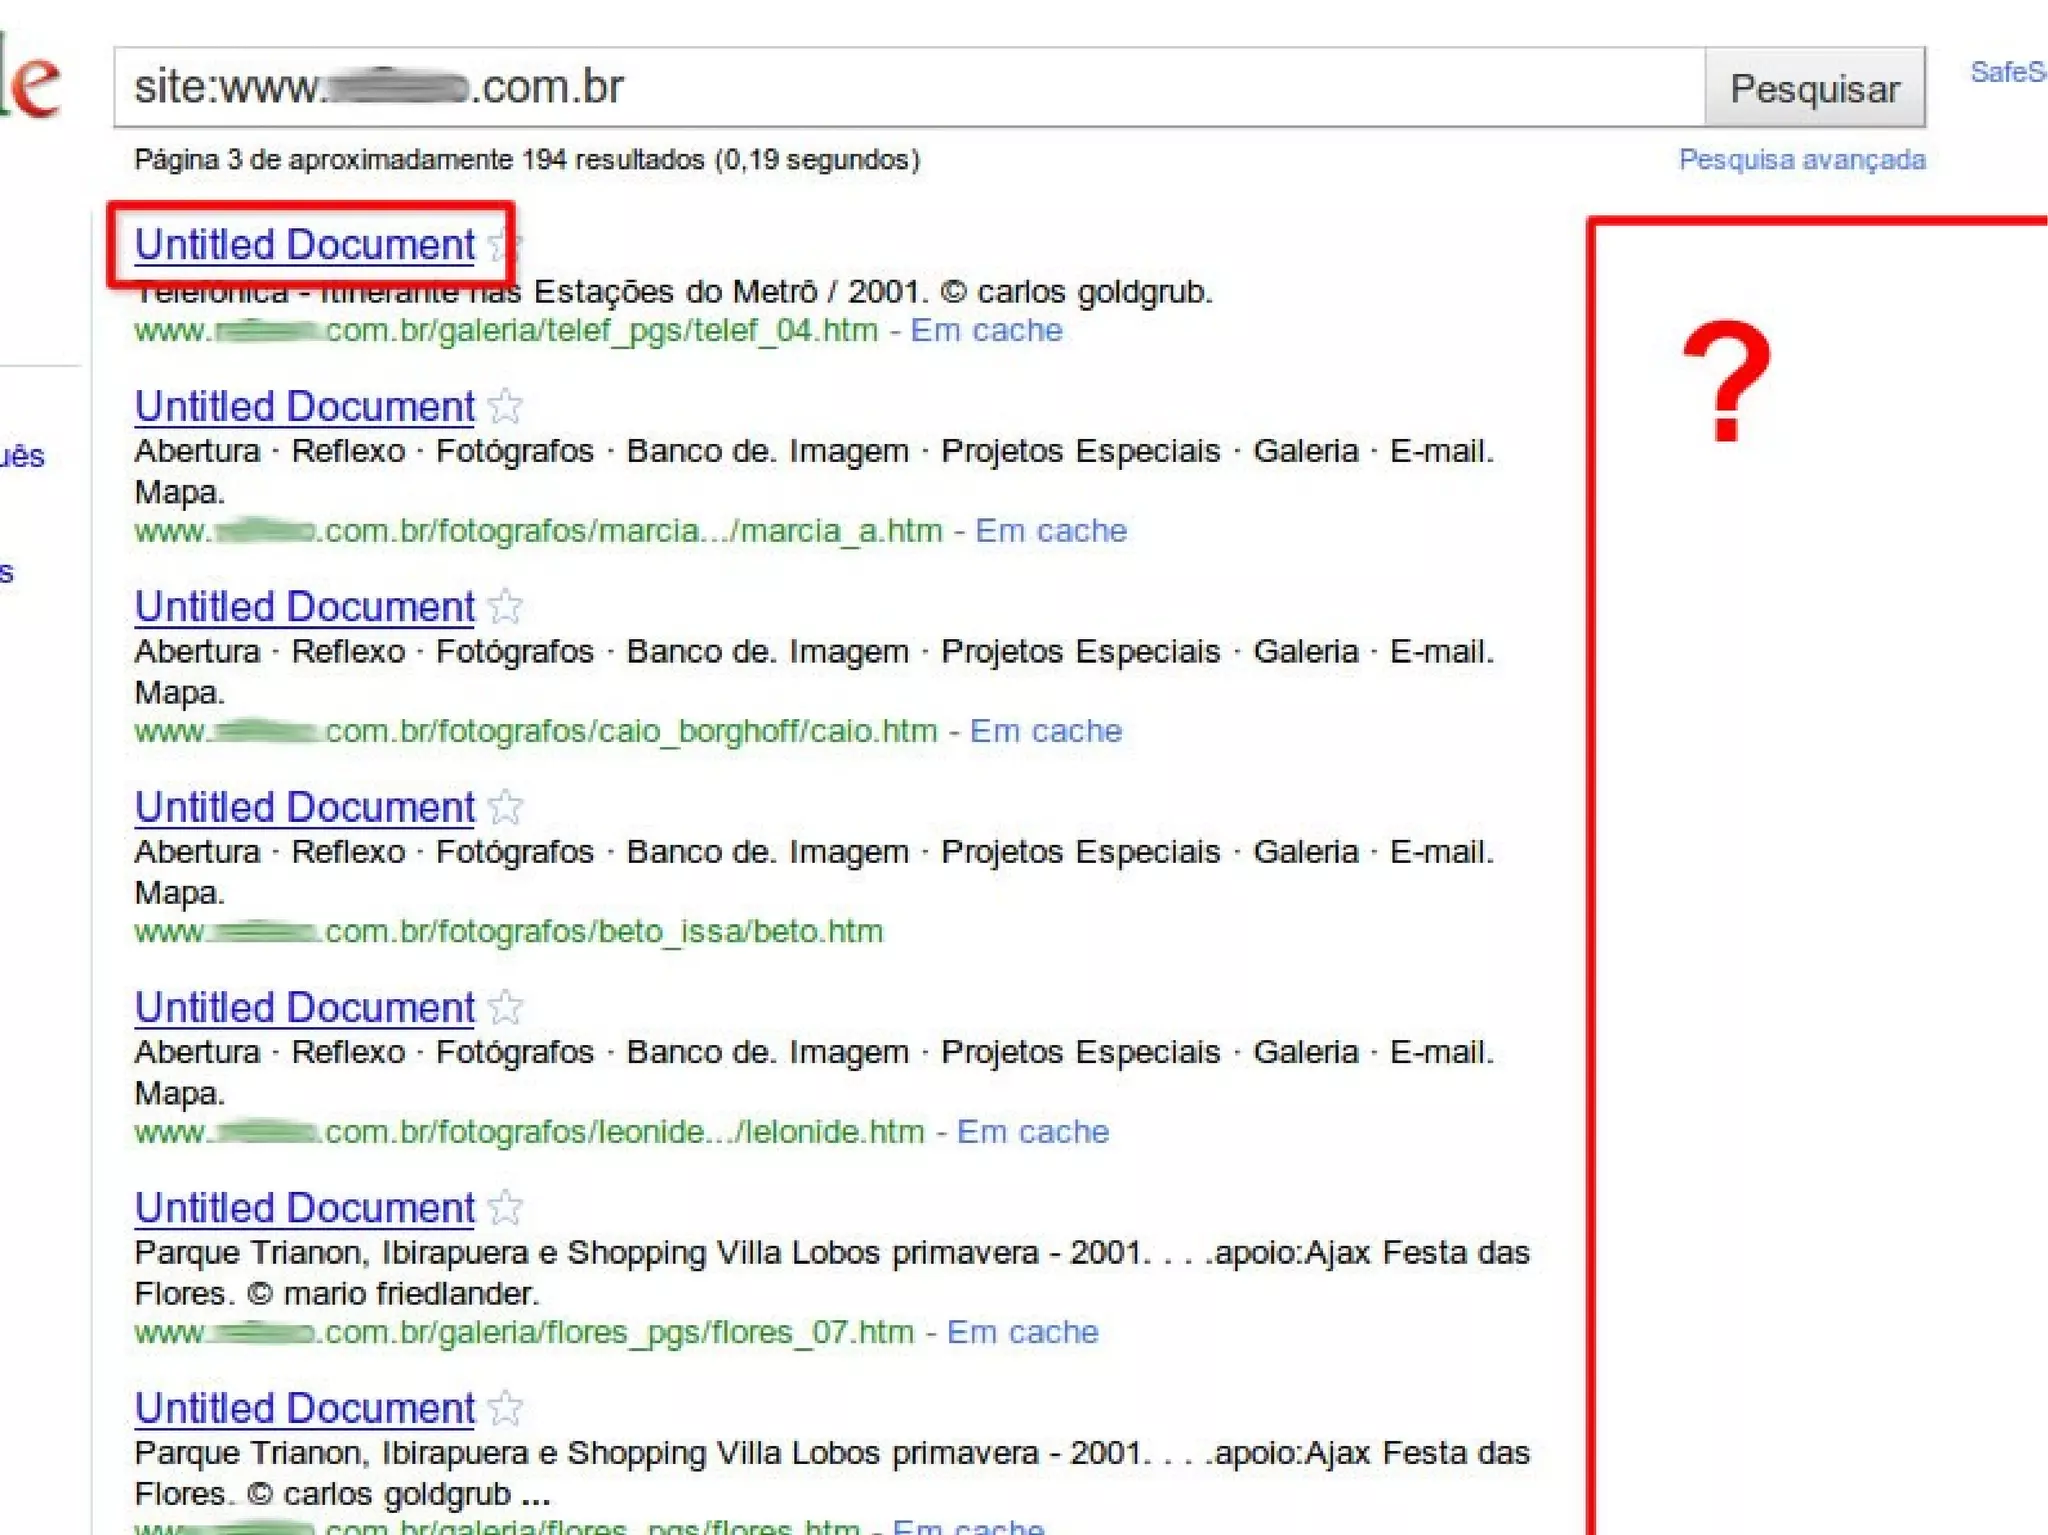View Em cache for telef_04.htm
Image resolution: width=2048 pixels, height=1535 pixels.
coord(986,331)
